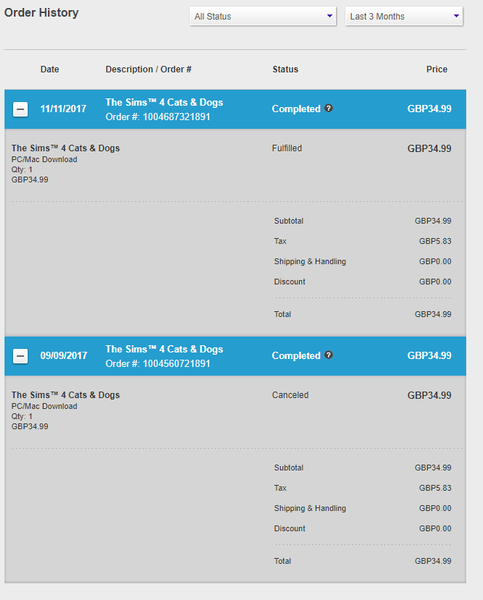This screenshot has height=600, width=483.
Task: Open the Last 3 Months dropdown
Action: pos(404,16)
